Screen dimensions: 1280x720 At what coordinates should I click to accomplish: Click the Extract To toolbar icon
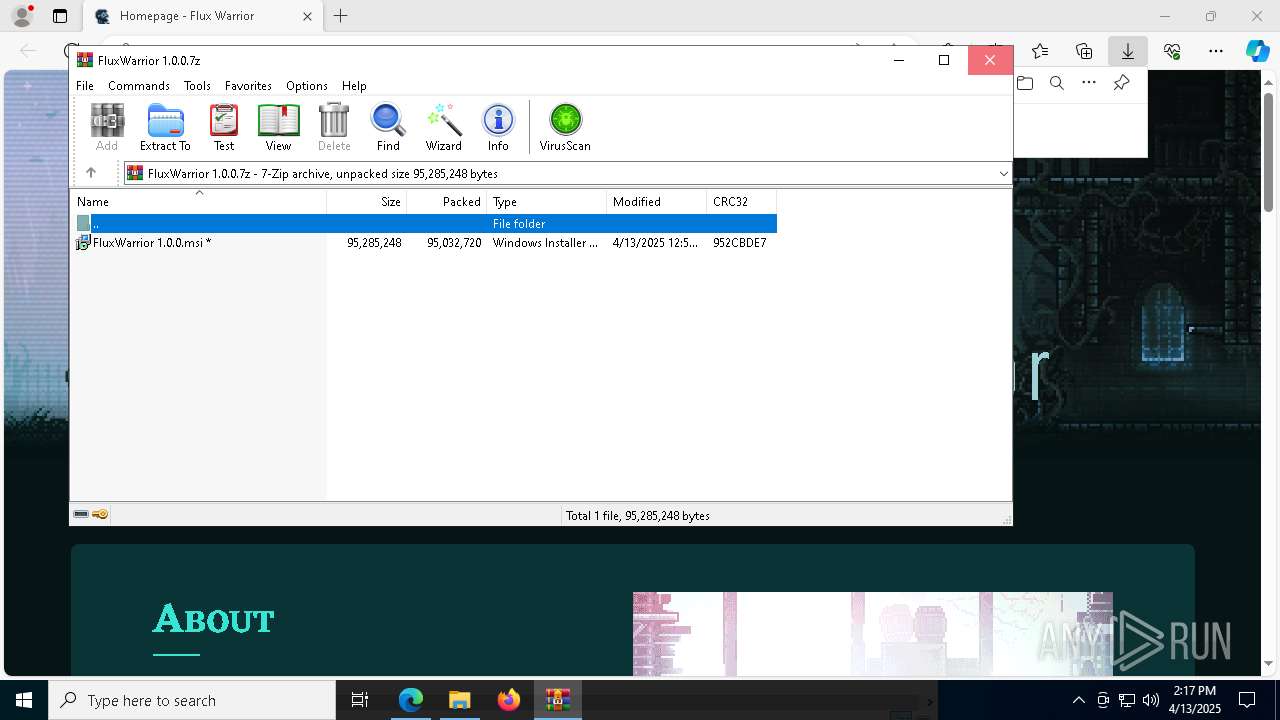(x=165, y=127)
